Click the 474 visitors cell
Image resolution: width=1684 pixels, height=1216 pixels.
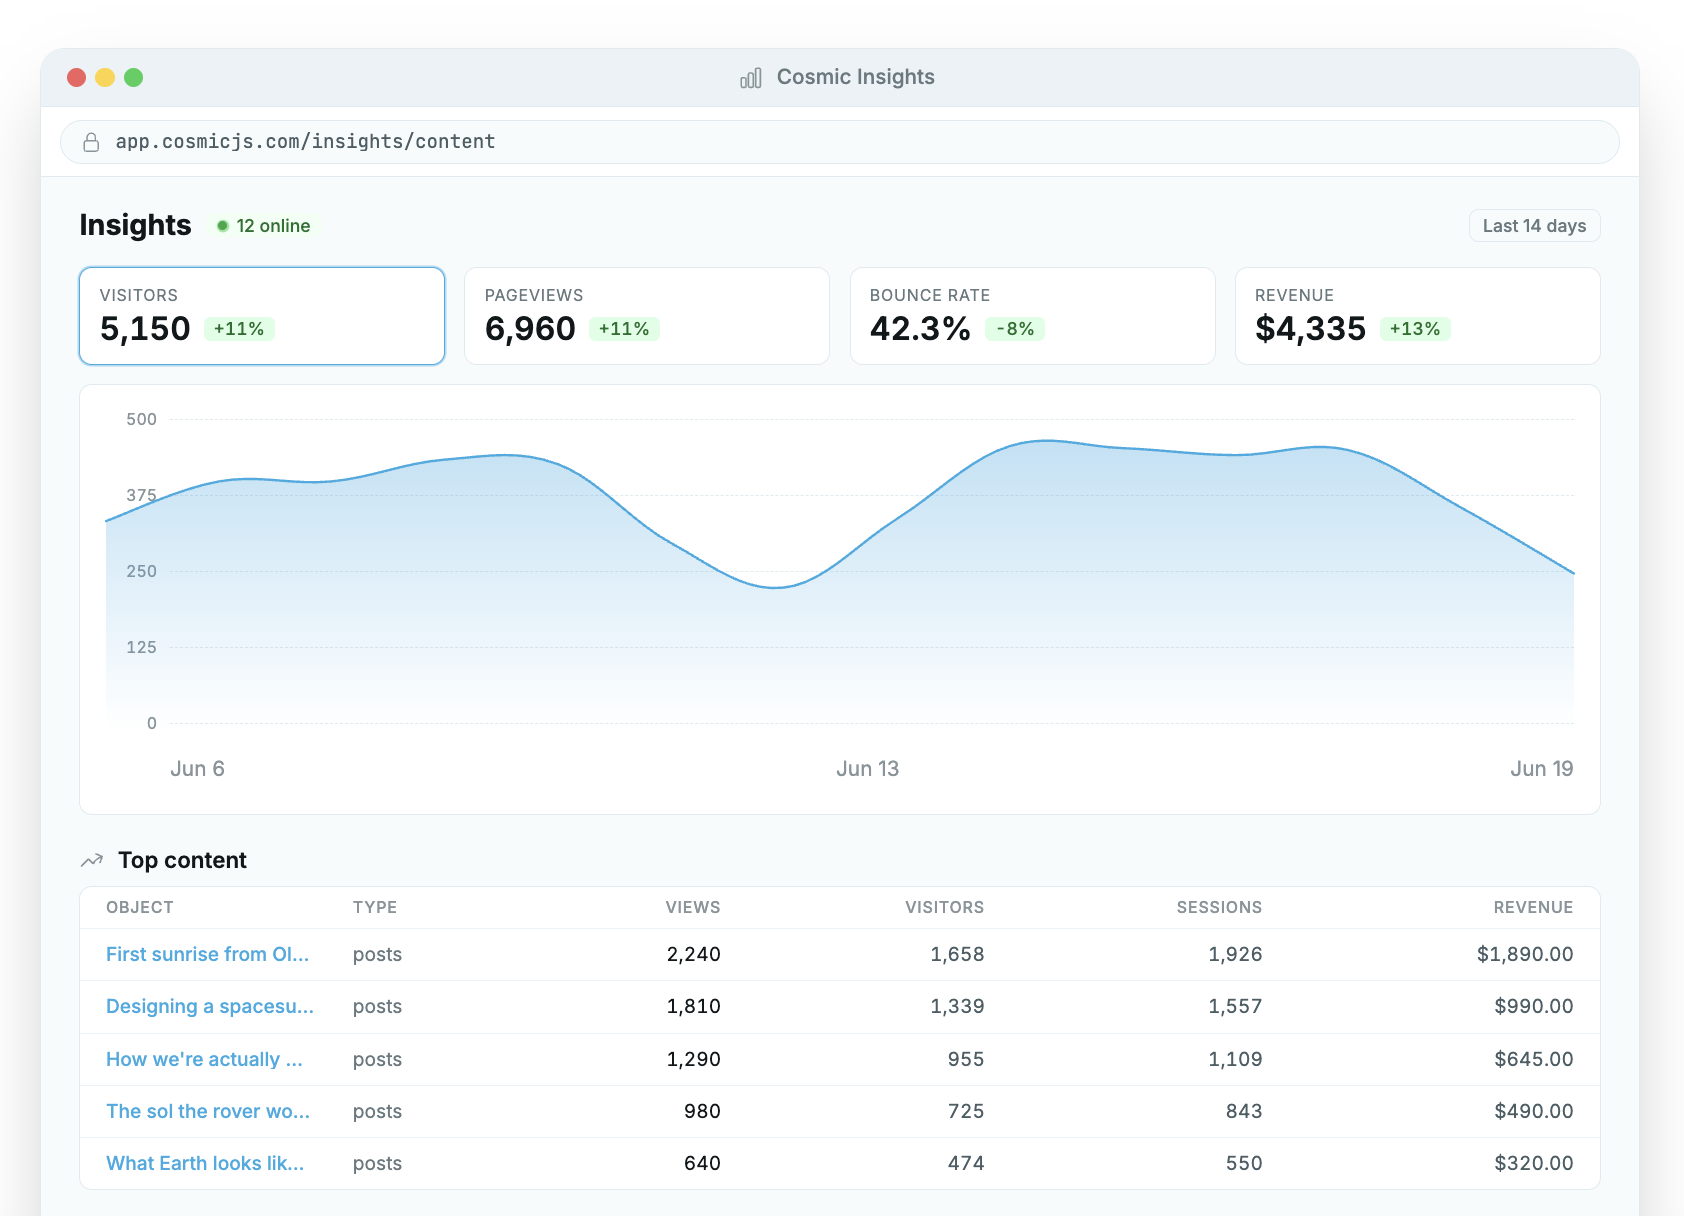tap(966, 1163)
